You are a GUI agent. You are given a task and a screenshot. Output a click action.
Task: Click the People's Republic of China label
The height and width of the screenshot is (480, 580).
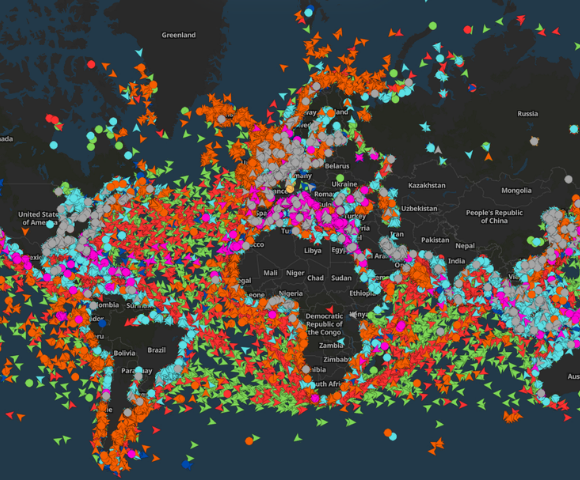(x=494, y=217)
